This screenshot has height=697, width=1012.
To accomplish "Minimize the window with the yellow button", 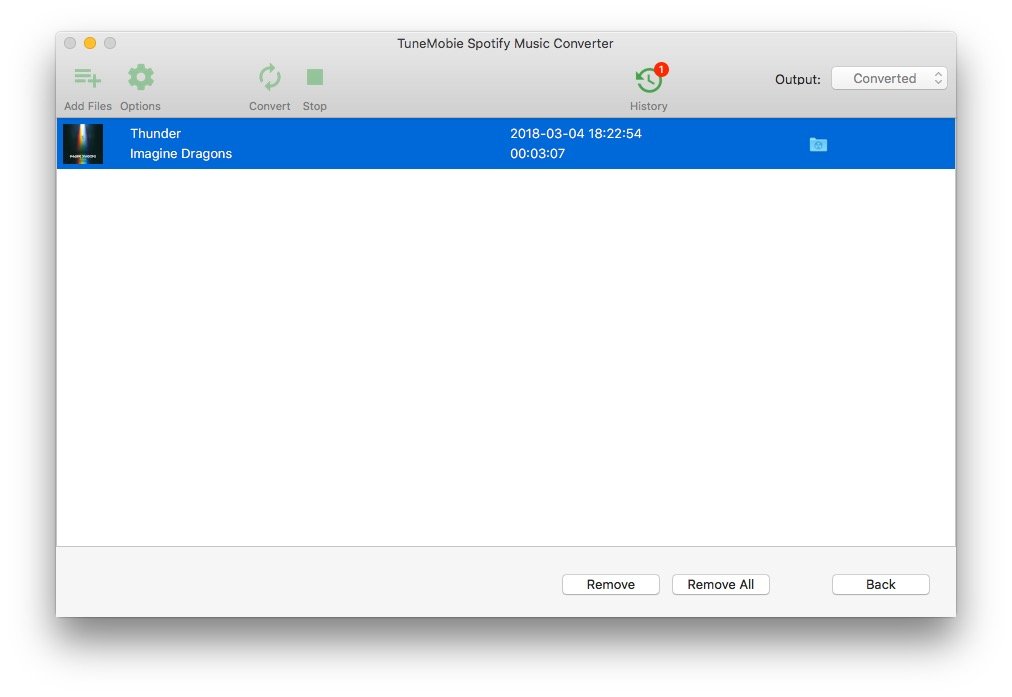I will click(x=90, y=43).
